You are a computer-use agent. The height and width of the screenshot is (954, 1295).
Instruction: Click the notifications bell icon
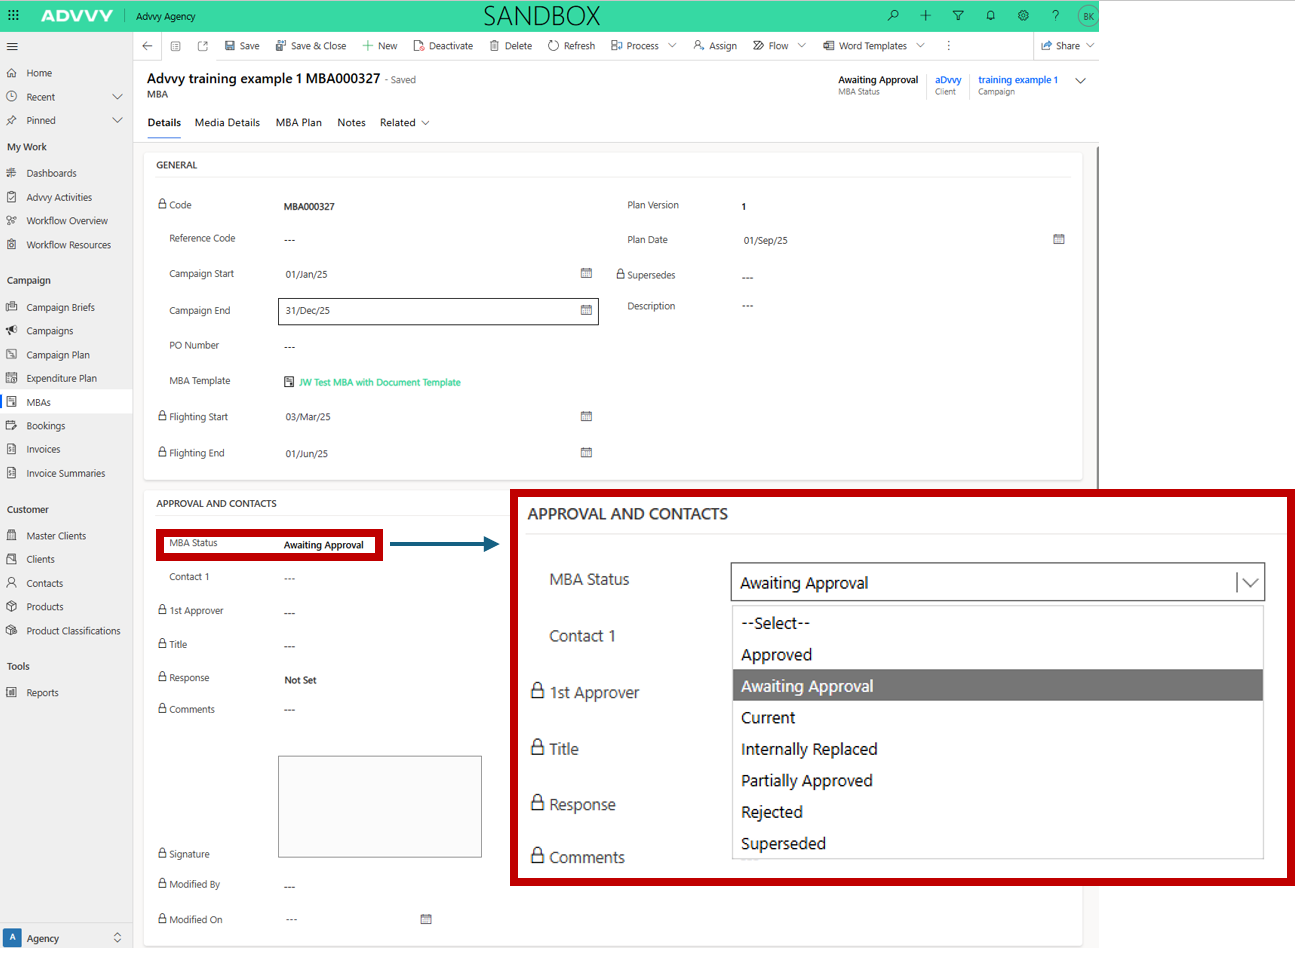[x=990, y=16]
